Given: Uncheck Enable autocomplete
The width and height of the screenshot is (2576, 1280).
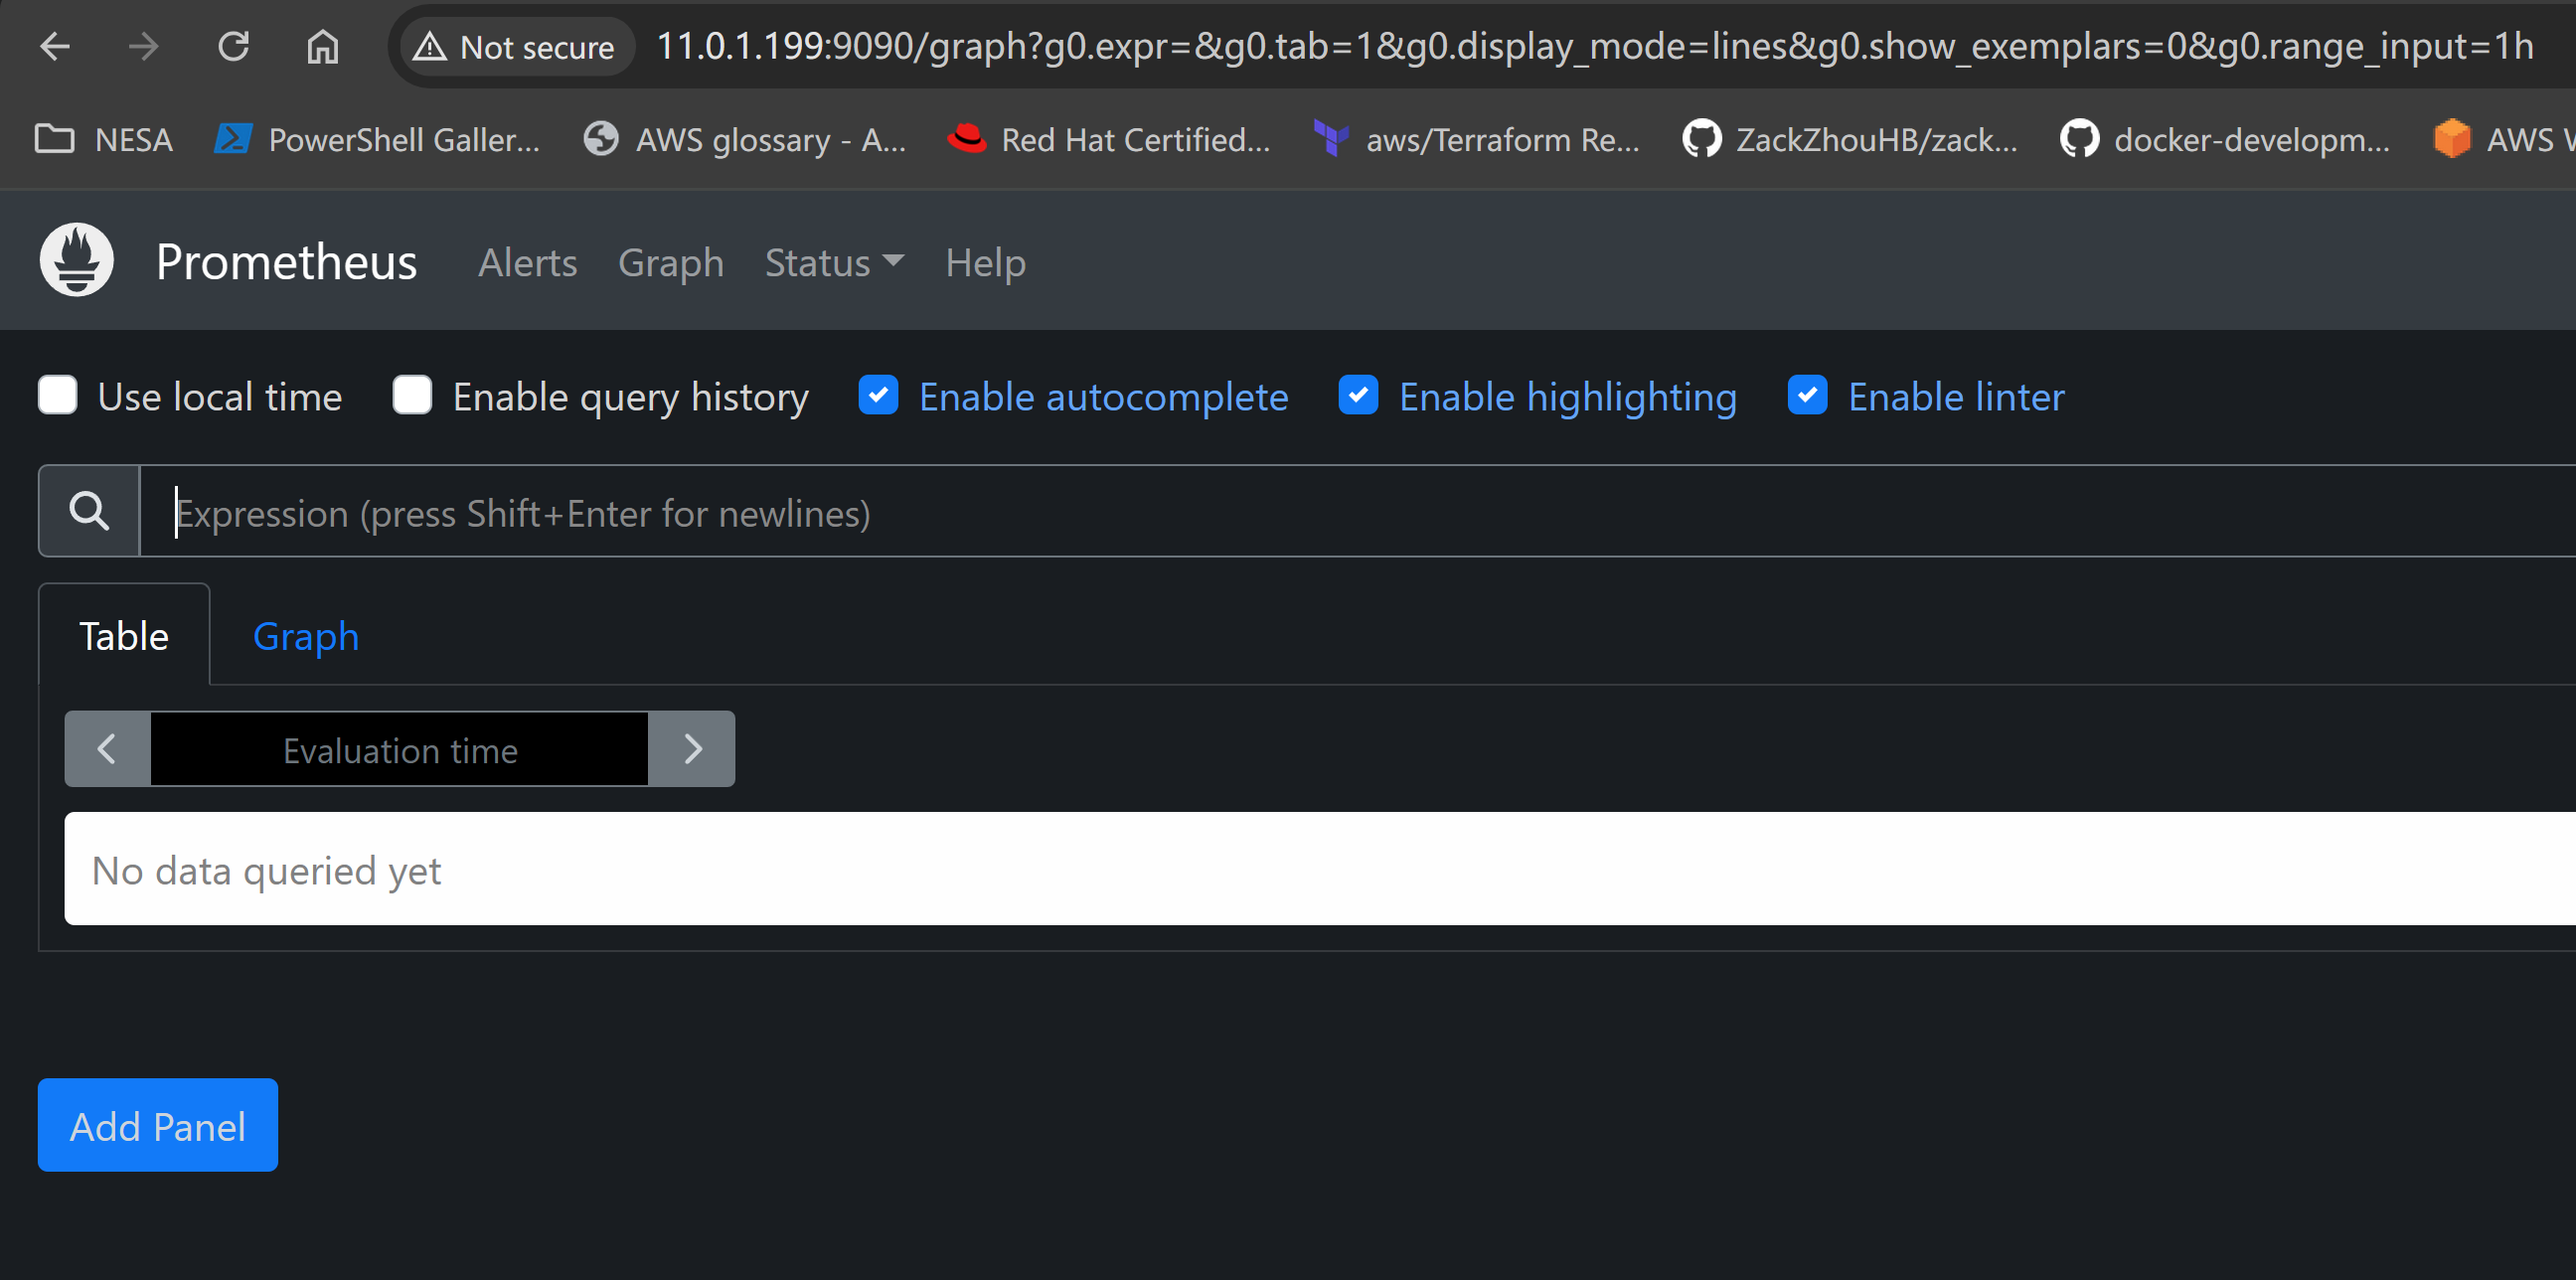Looking at the screenshot, I should pos(878,395).
